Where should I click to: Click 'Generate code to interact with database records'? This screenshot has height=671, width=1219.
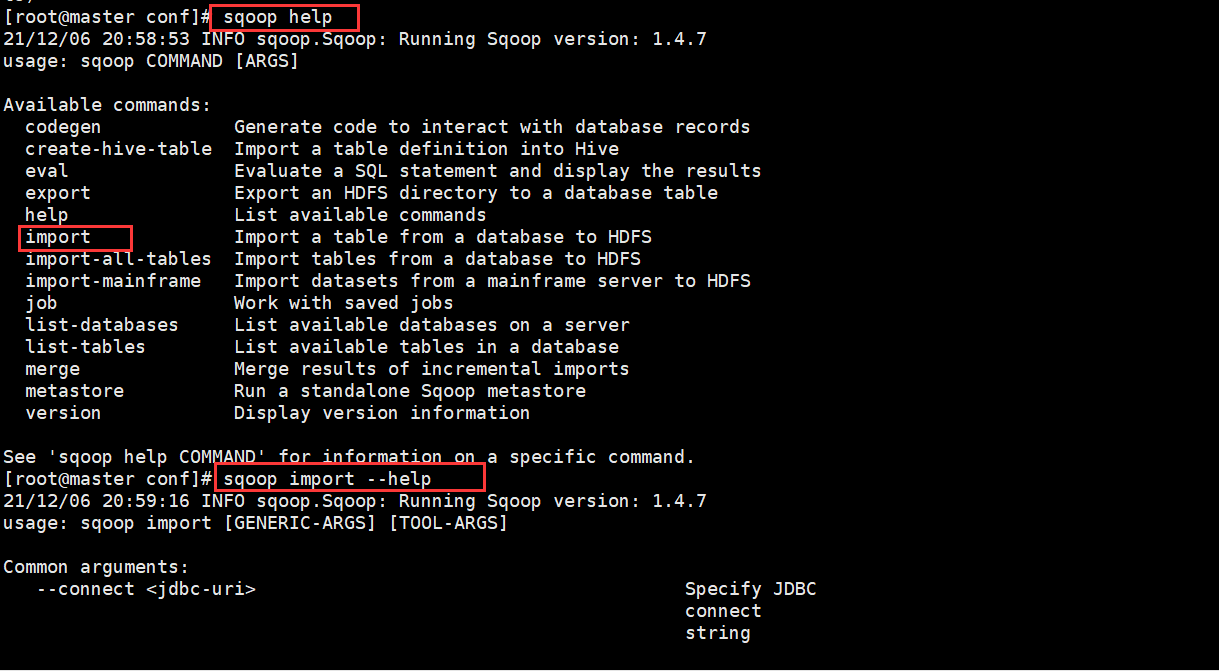tap(492, 127)
